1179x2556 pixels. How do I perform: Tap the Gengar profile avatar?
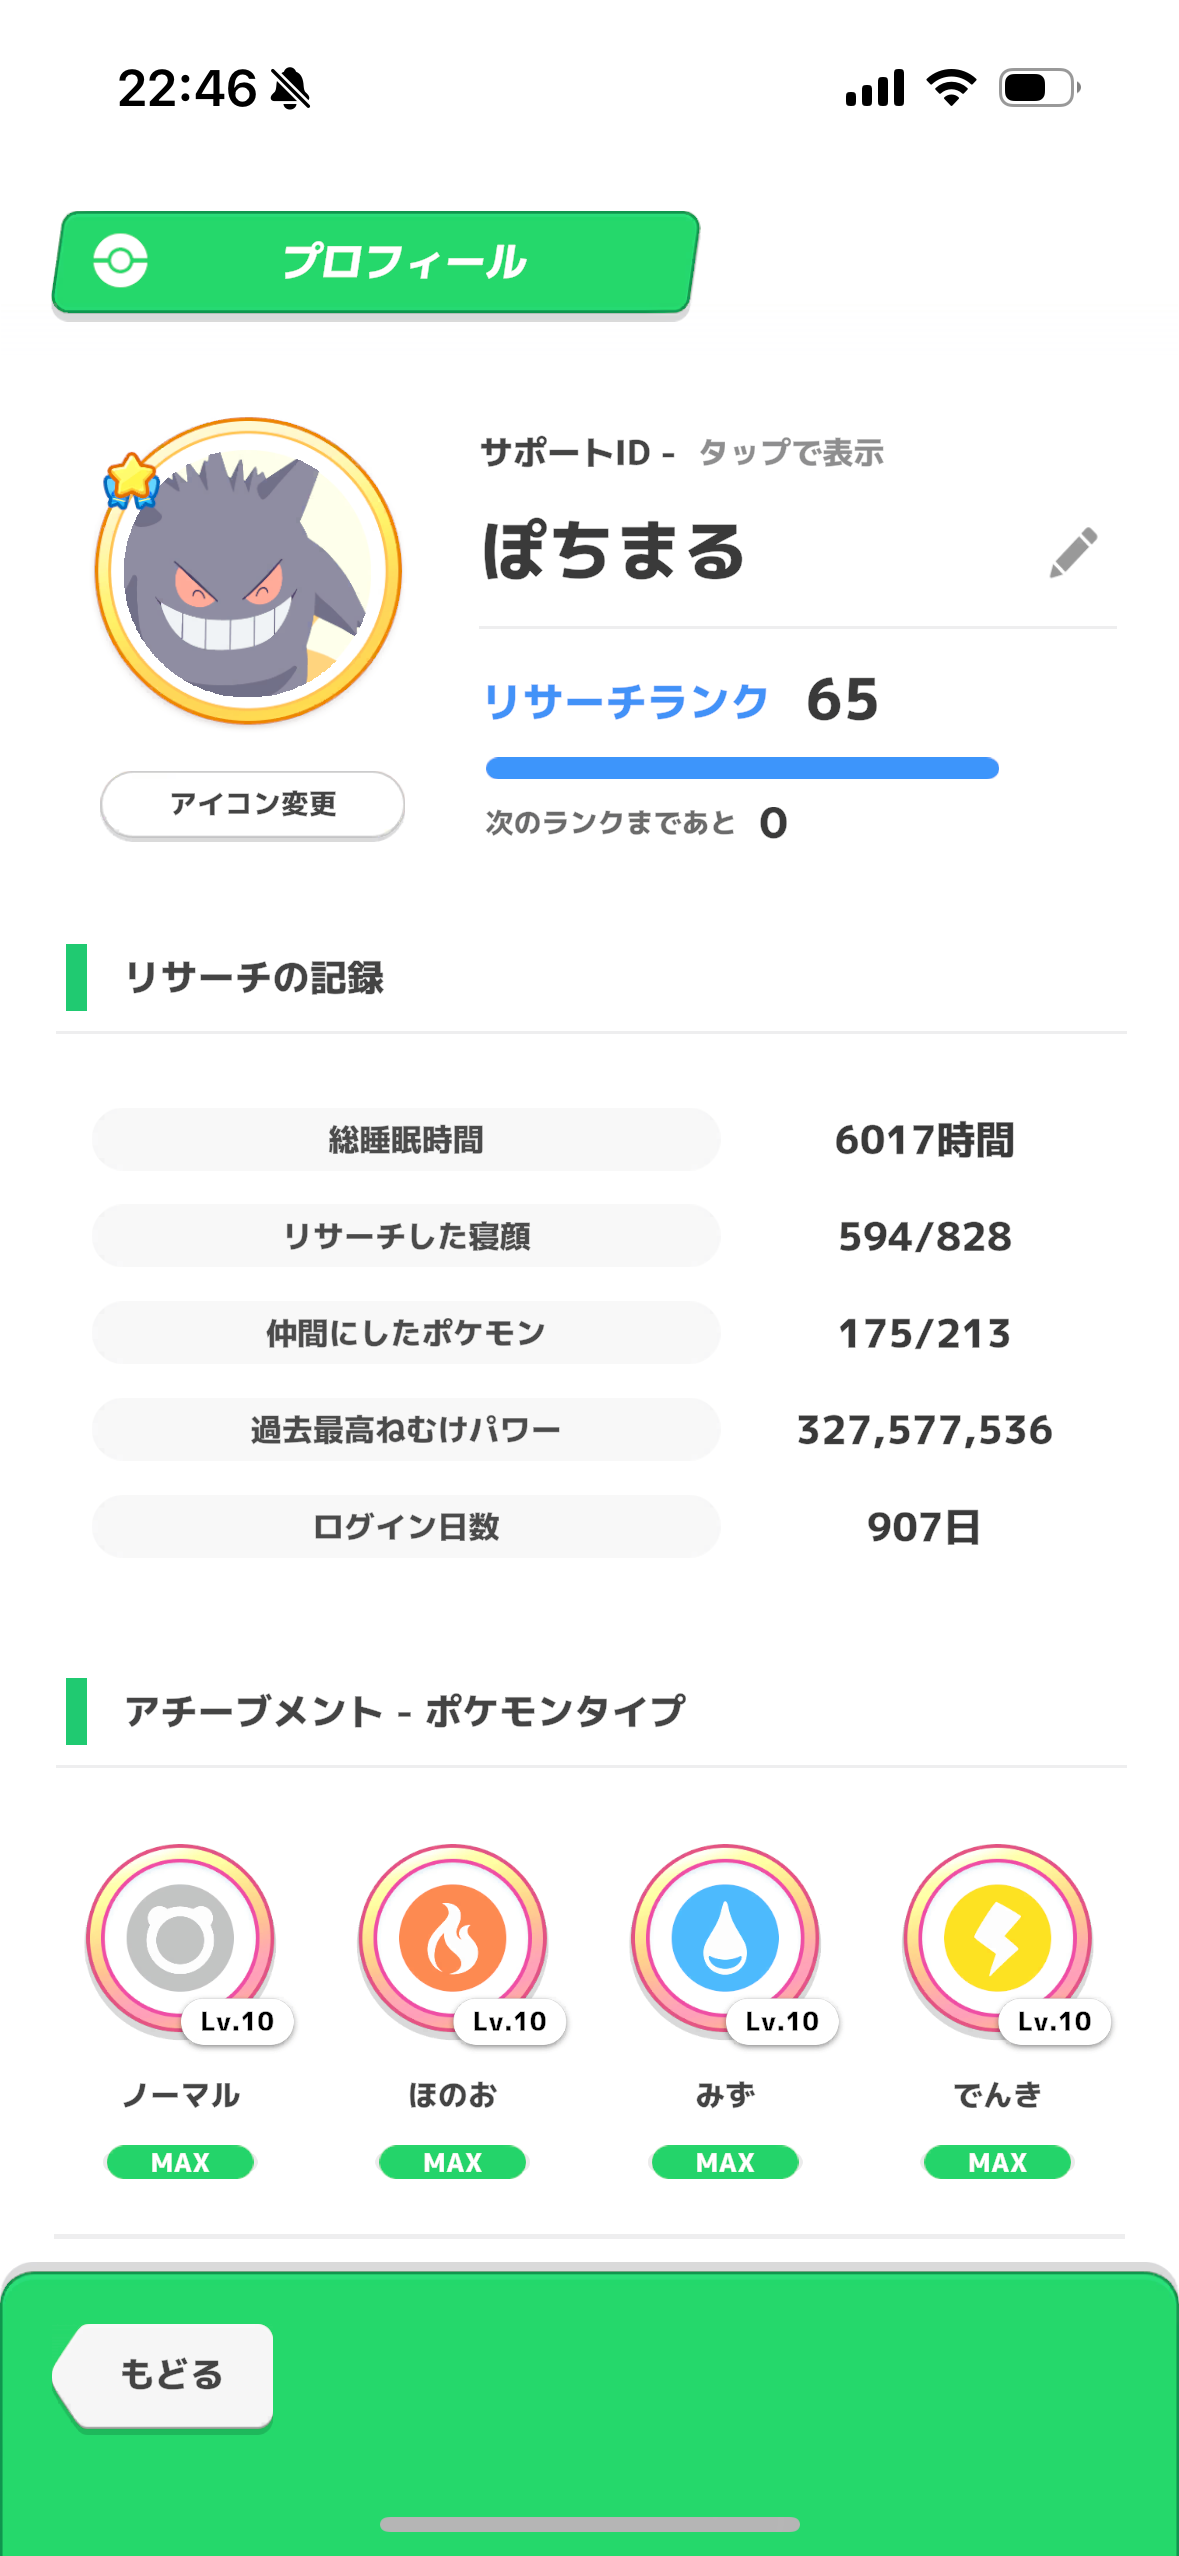tap(249, 572)
